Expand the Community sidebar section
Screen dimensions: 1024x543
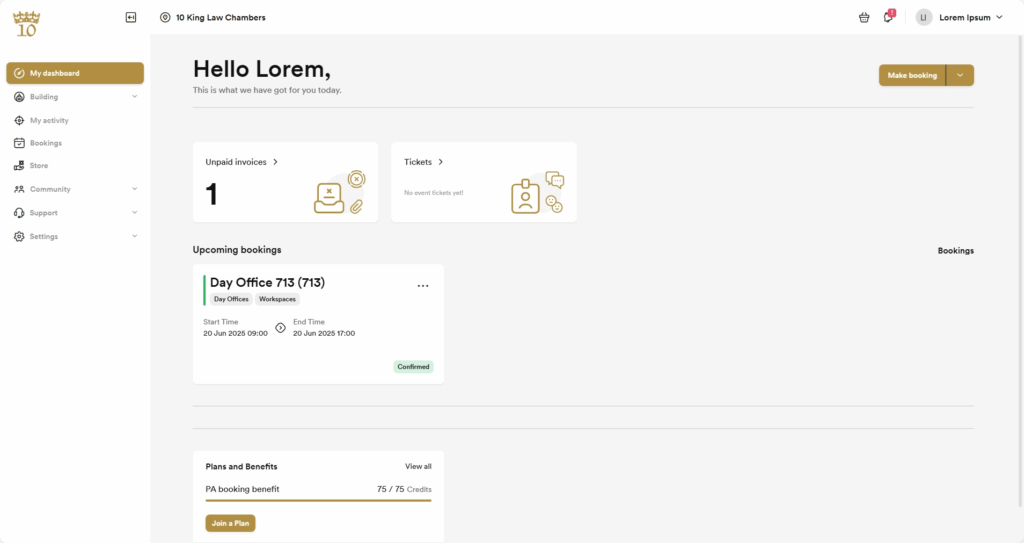pos(75,189)
